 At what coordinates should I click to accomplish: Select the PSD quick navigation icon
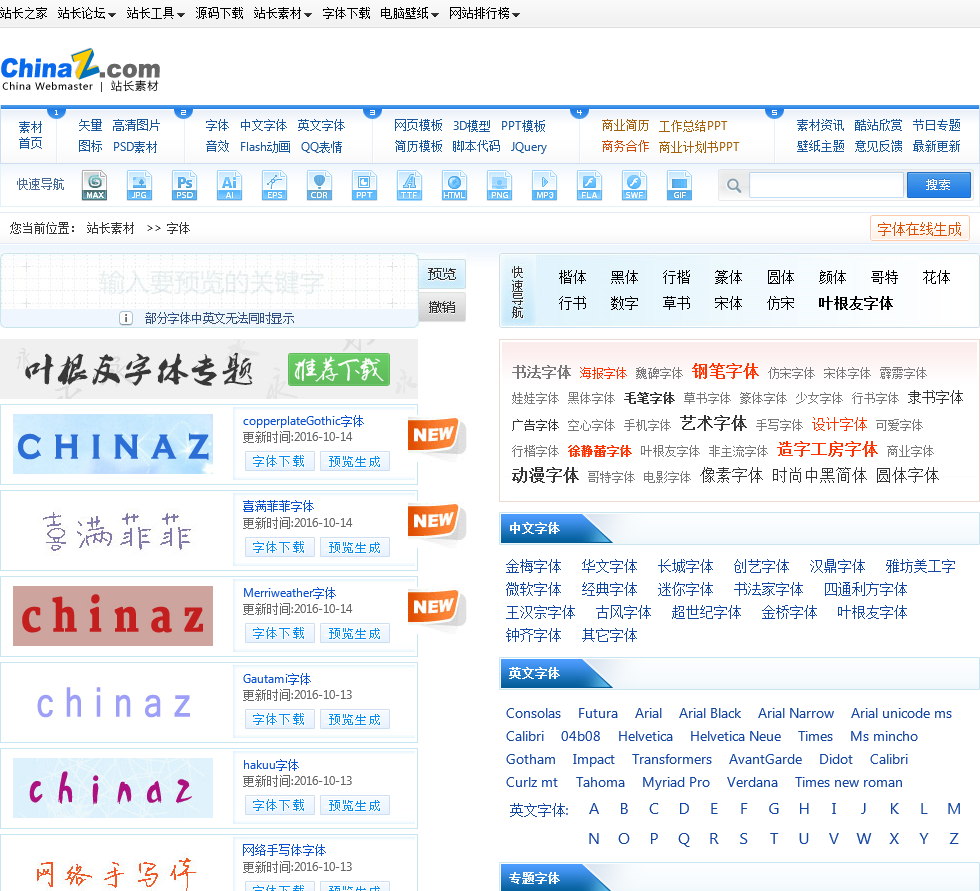click(184, 185)
